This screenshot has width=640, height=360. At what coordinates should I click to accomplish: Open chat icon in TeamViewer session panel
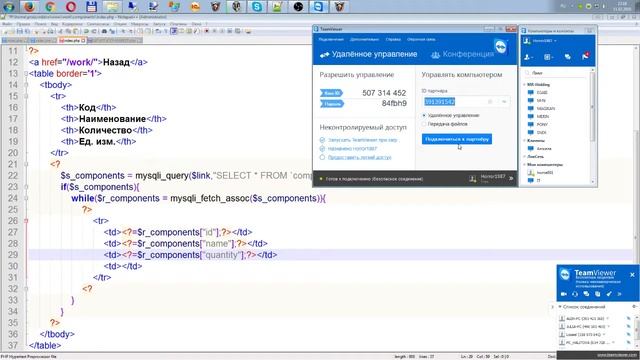point(587,294)
